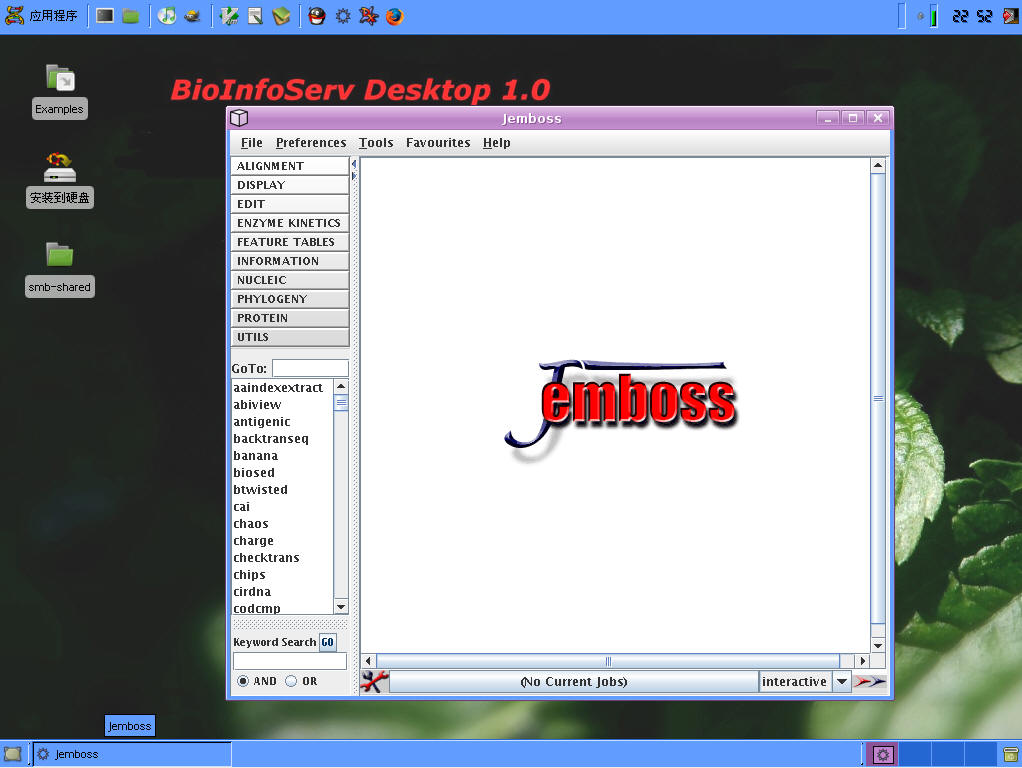
Task: Expand the INFORMATION program menu
Action: pos(290,260)
